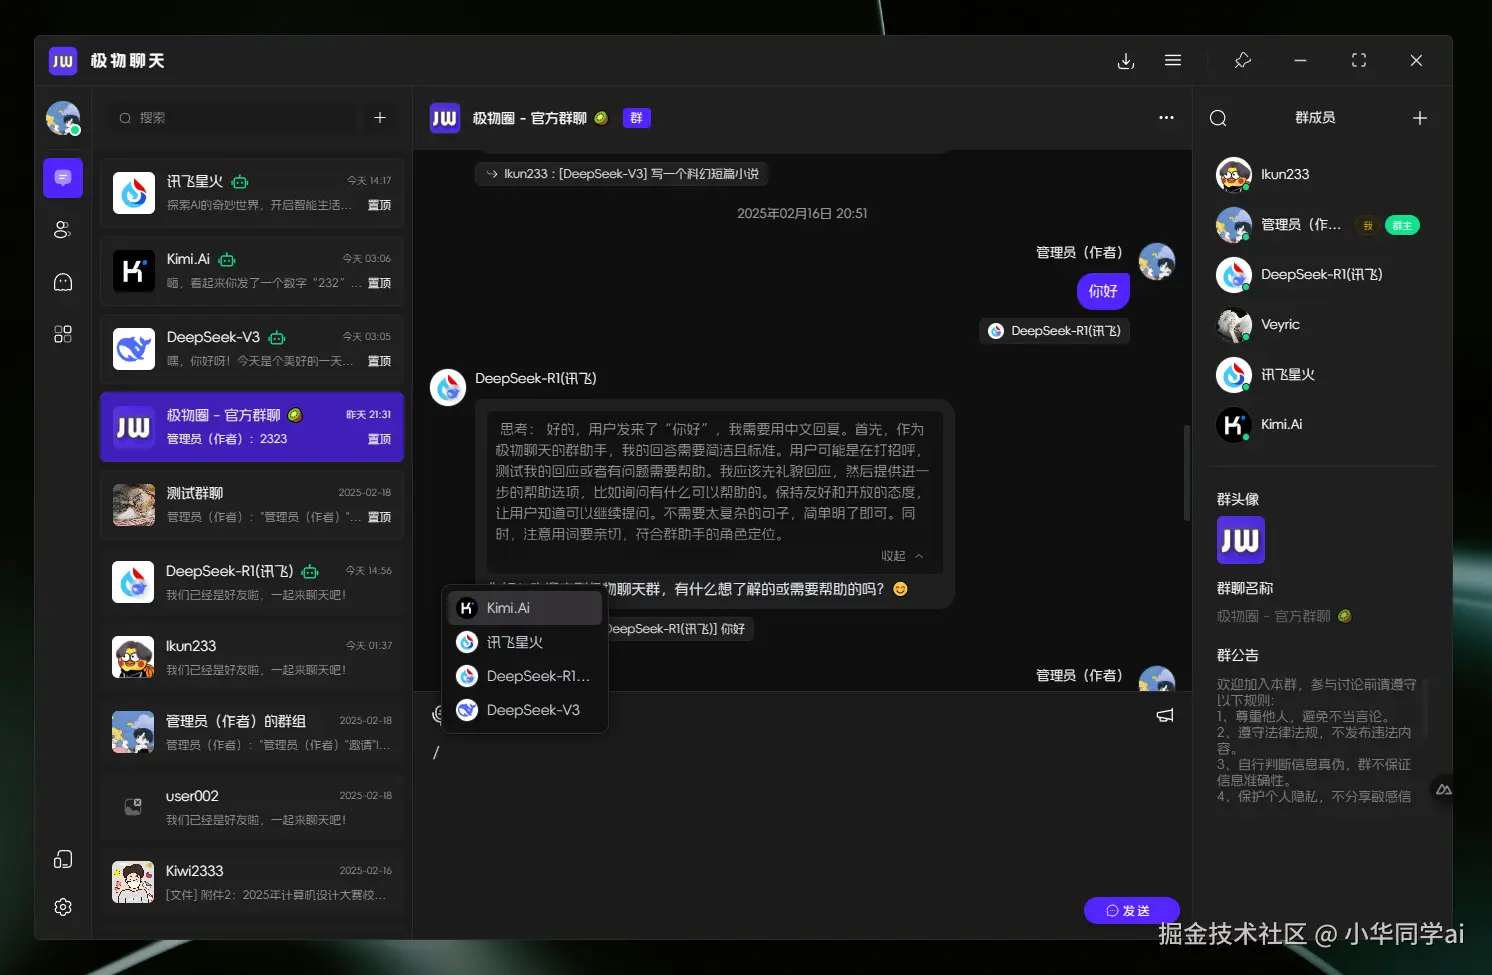Add a group member with plus icon
Viewport: 1492px width, 975px height.
(1420, 118)
